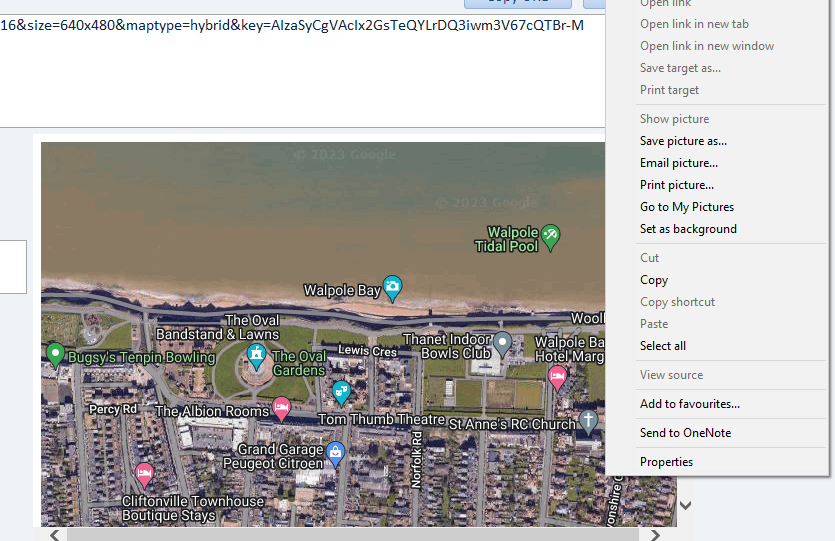The height and width of the screenshot is (541, 835).
Task: Choose 'Select all' menu entry
Action: (662, 346)
